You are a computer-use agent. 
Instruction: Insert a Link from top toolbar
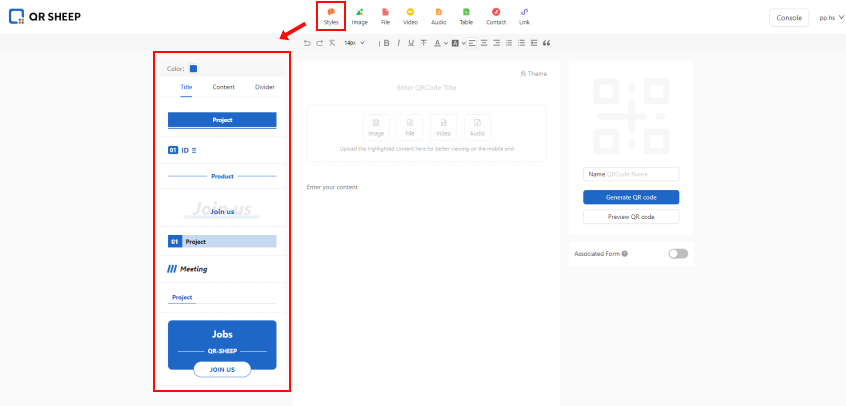(524, 16)
